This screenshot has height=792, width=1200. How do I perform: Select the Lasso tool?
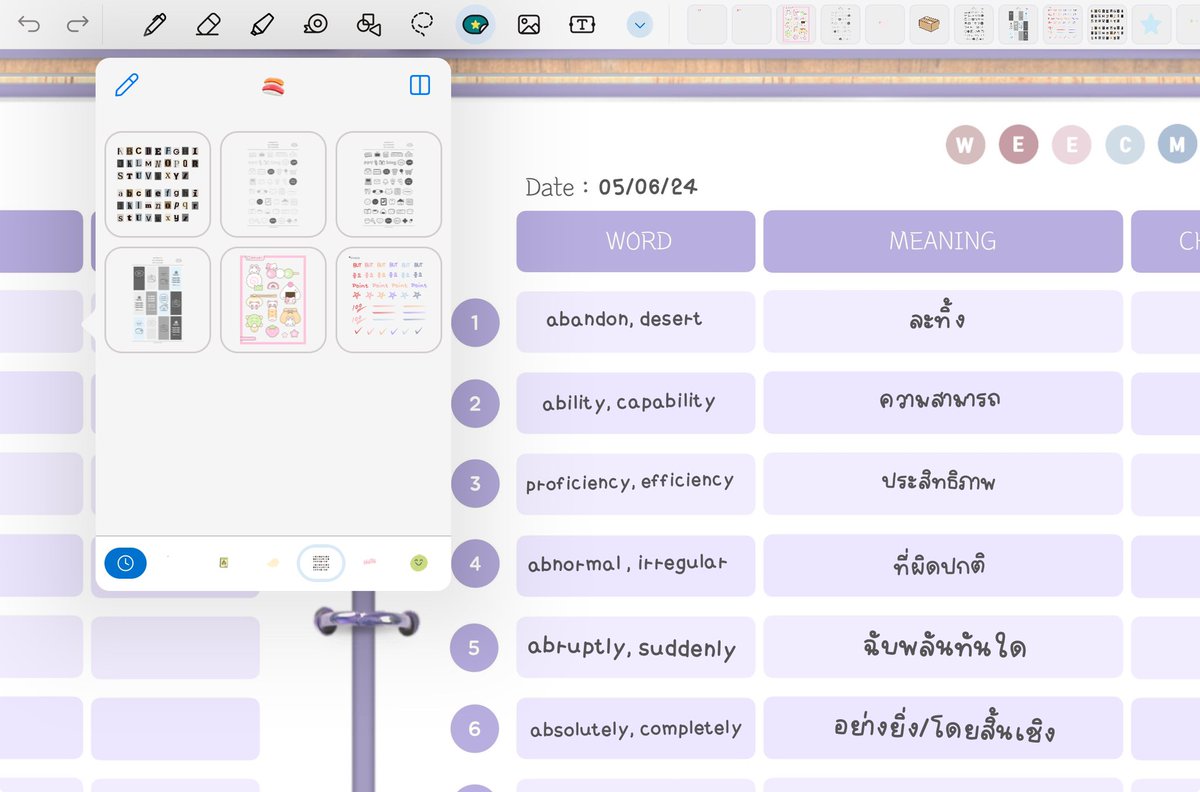coord(423,24)
